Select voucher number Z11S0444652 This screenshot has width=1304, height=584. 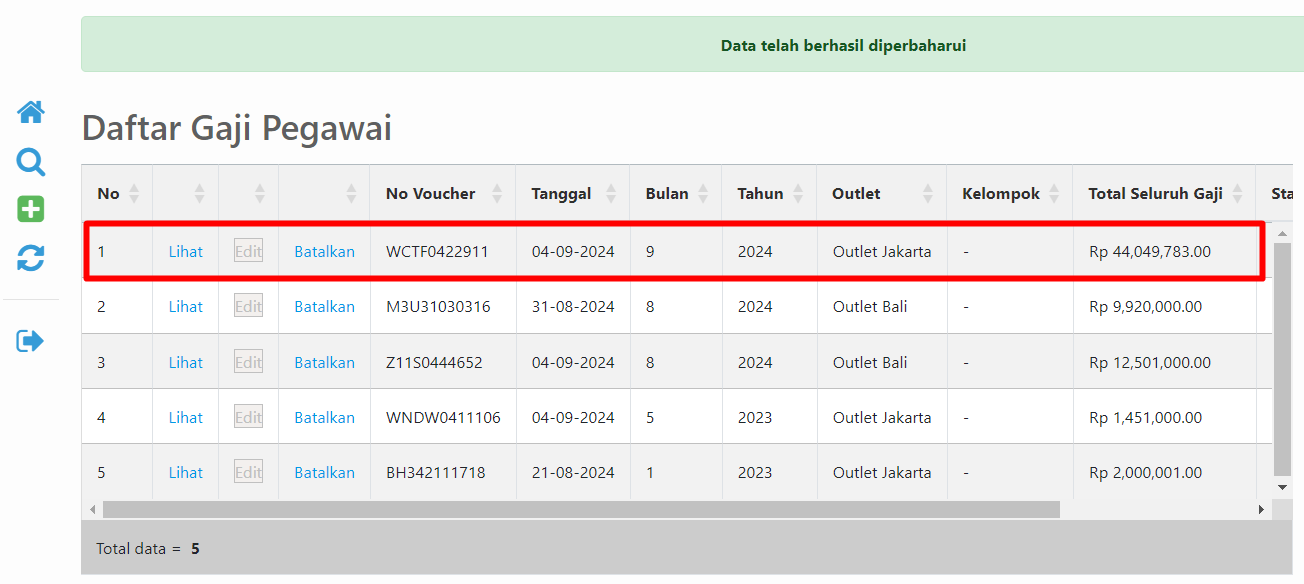point(434,363)
